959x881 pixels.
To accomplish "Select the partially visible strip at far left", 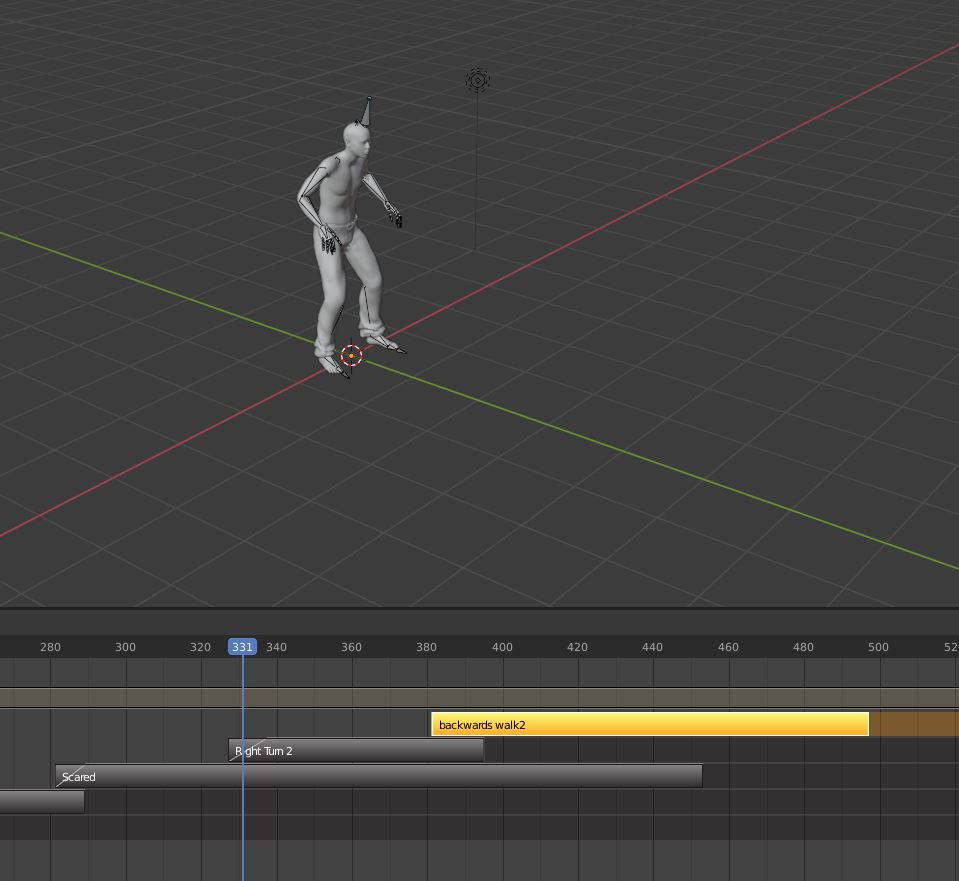I will pyautogui.click(x=40, y=801).
